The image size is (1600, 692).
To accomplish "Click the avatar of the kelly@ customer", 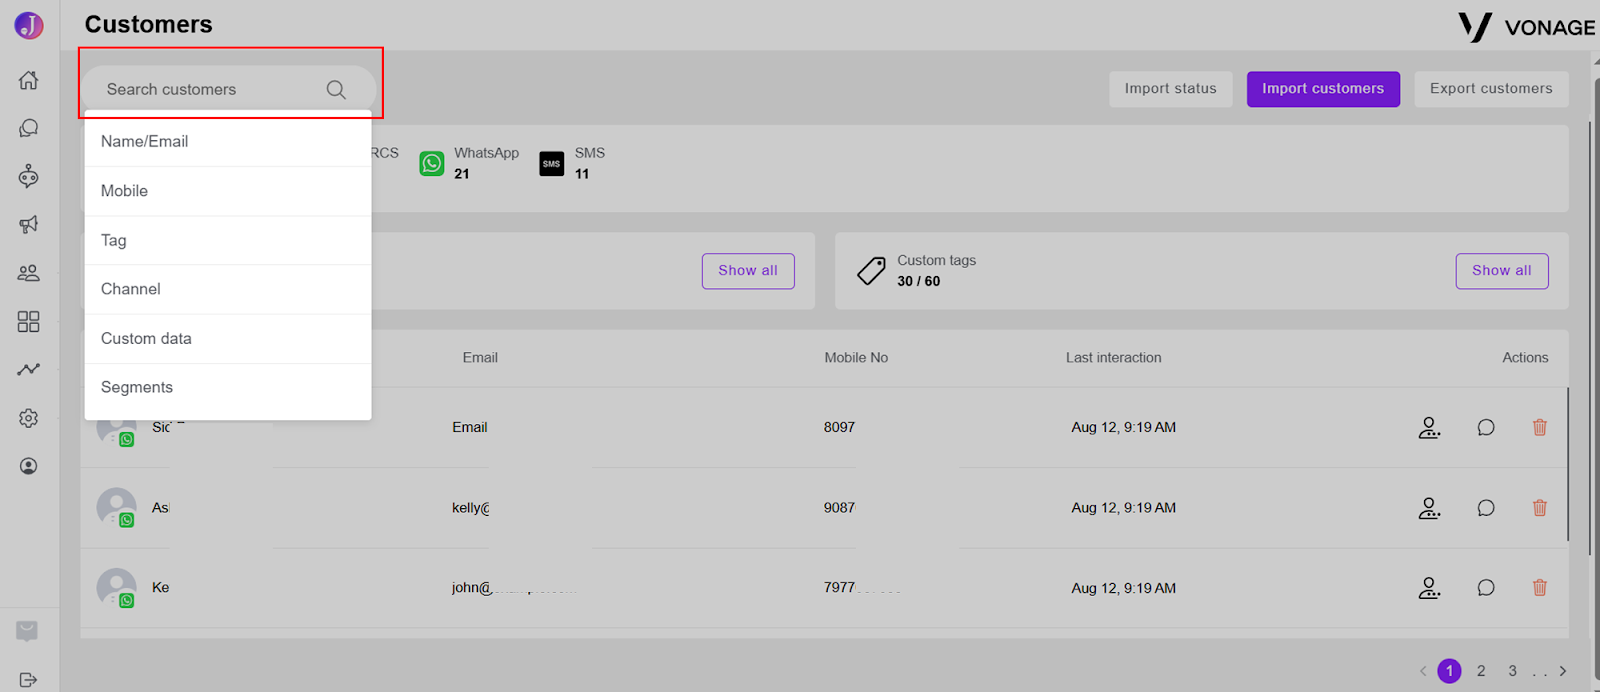I will pyautogui.click(x=116, y=508).
